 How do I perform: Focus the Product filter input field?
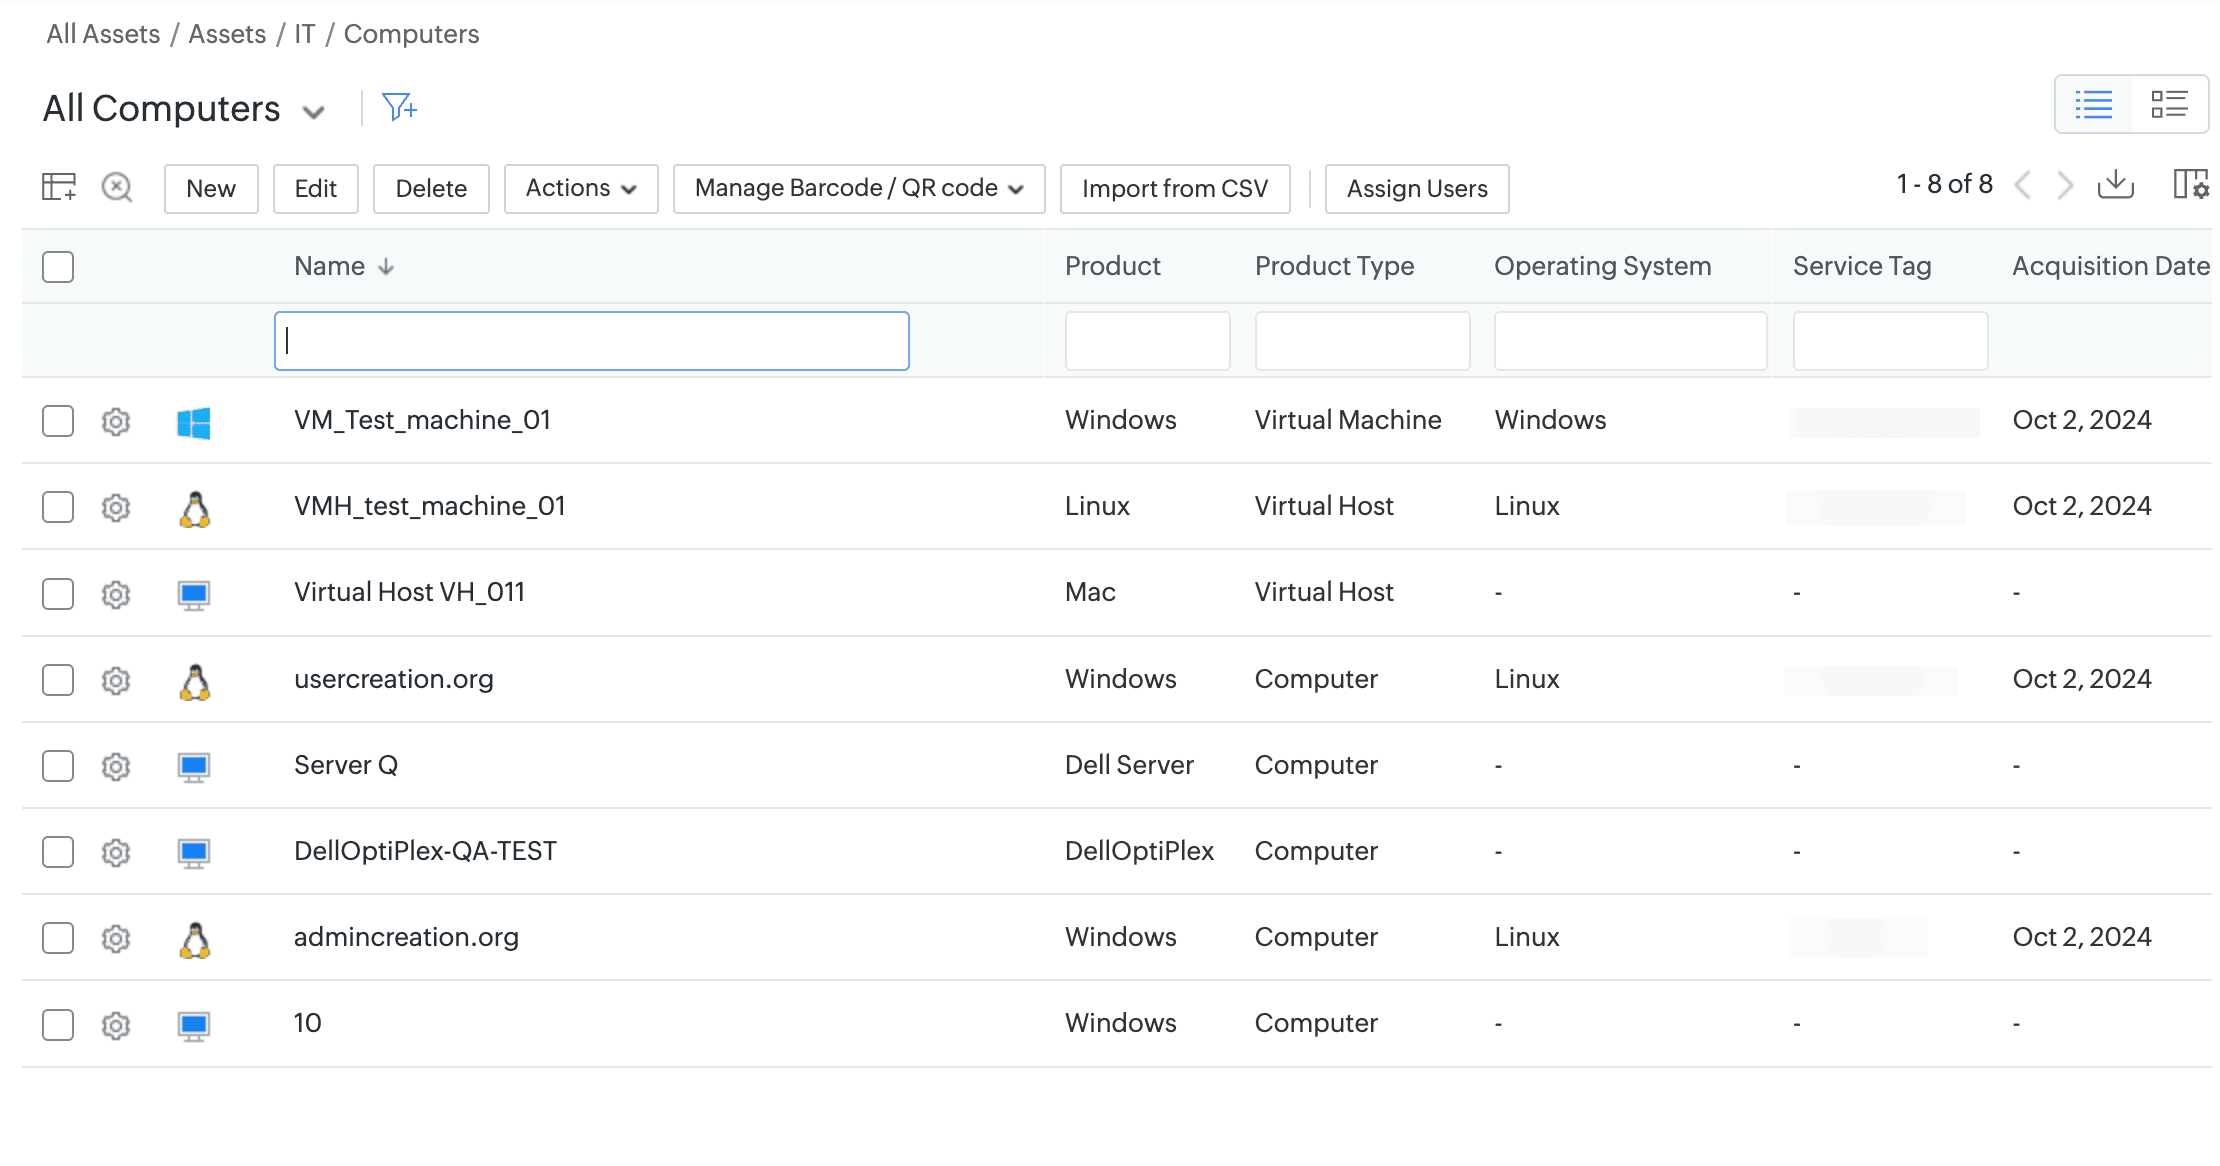pos(1147,341)
